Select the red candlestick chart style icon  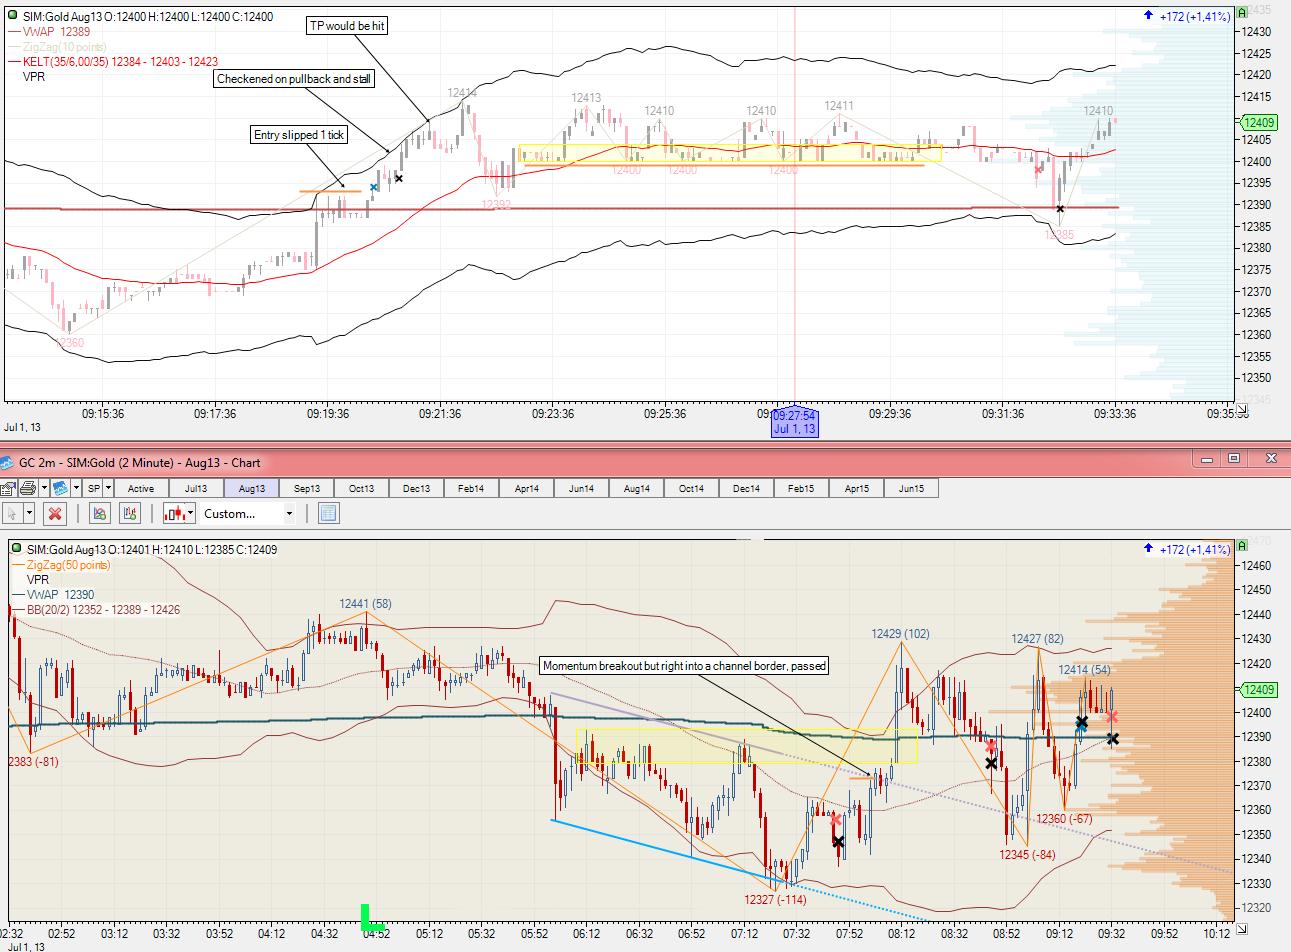[x=175, y=513]
